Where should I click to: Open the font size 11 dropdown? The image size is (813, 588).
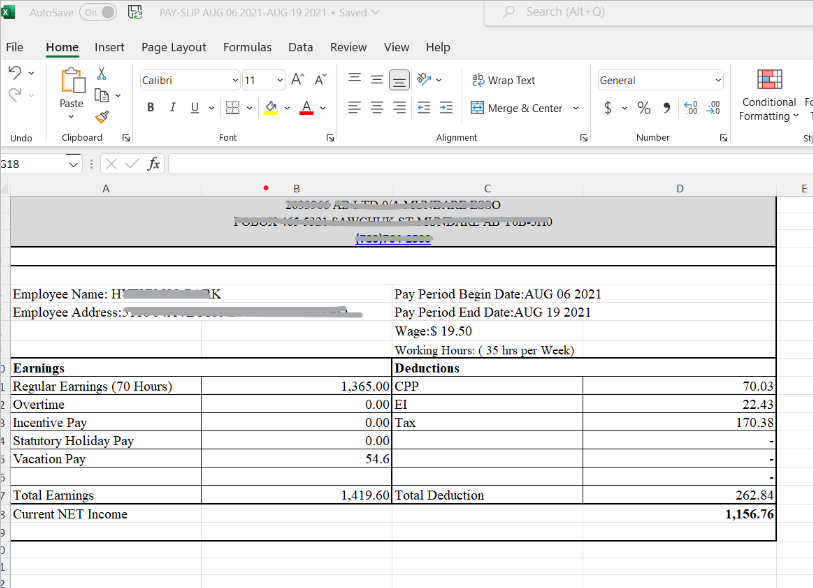tap(280, 80)
